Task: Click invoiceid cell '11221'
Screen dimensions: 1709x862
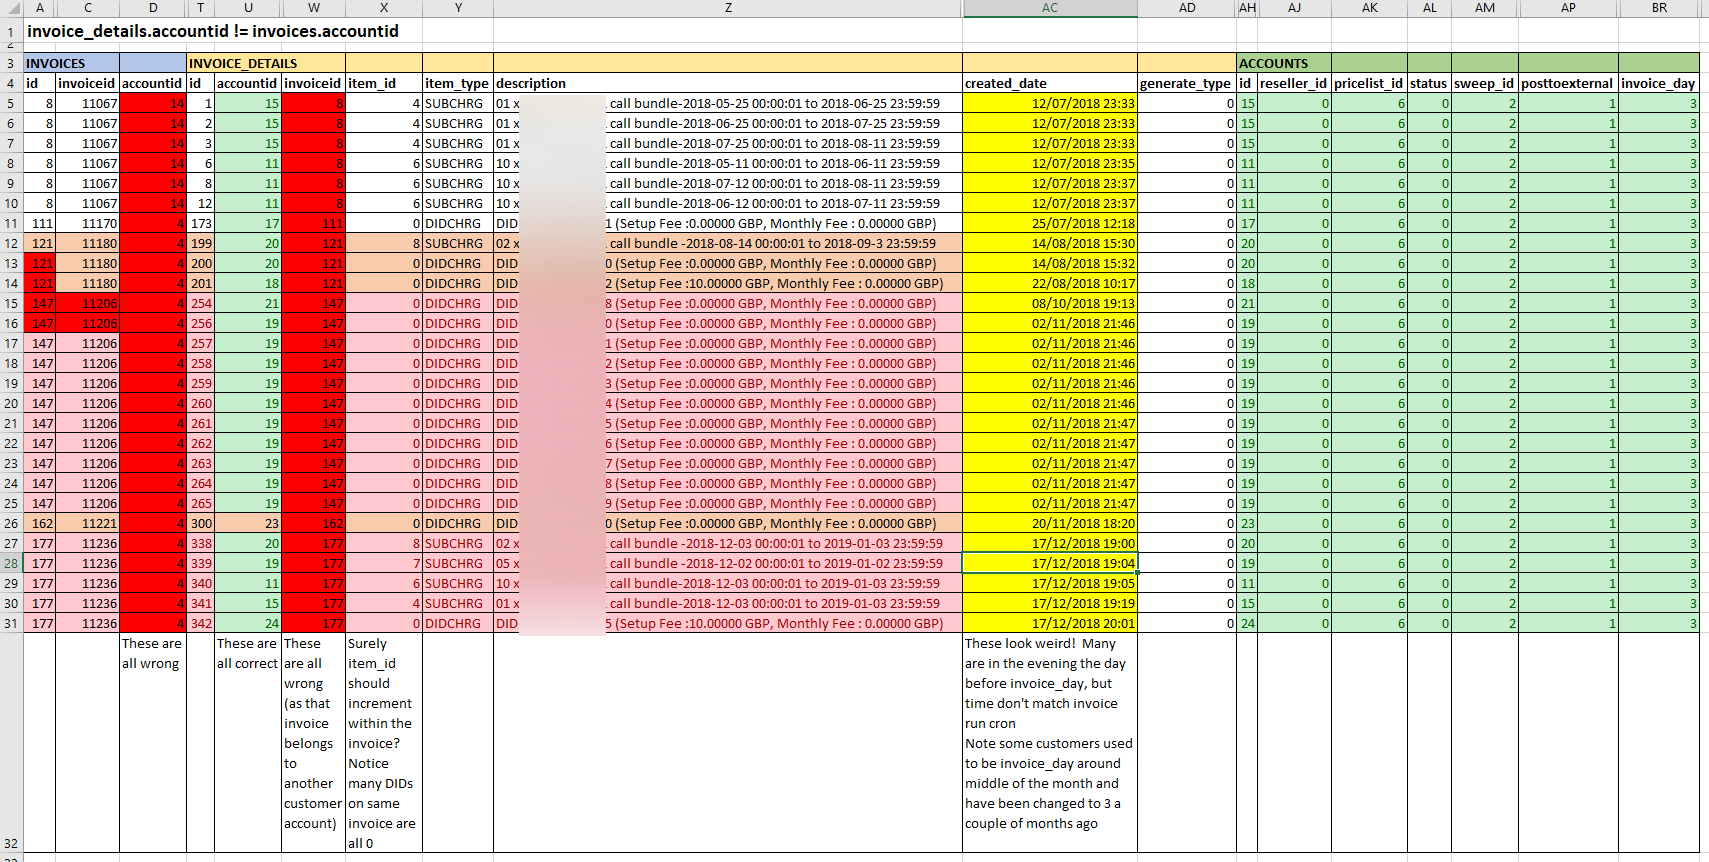Action: 87,523
